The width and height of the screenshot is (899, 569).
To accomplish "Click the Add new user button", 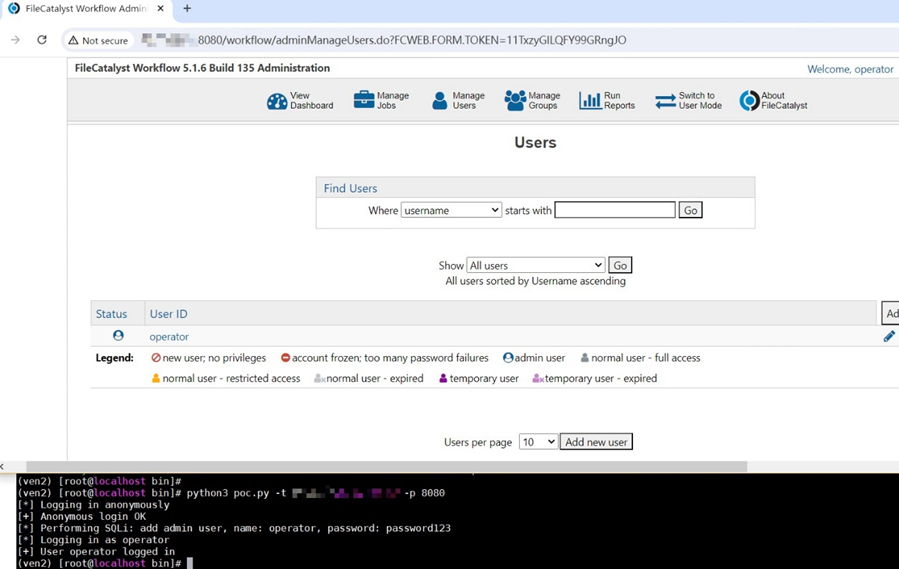I will click(x=596, y=442).
